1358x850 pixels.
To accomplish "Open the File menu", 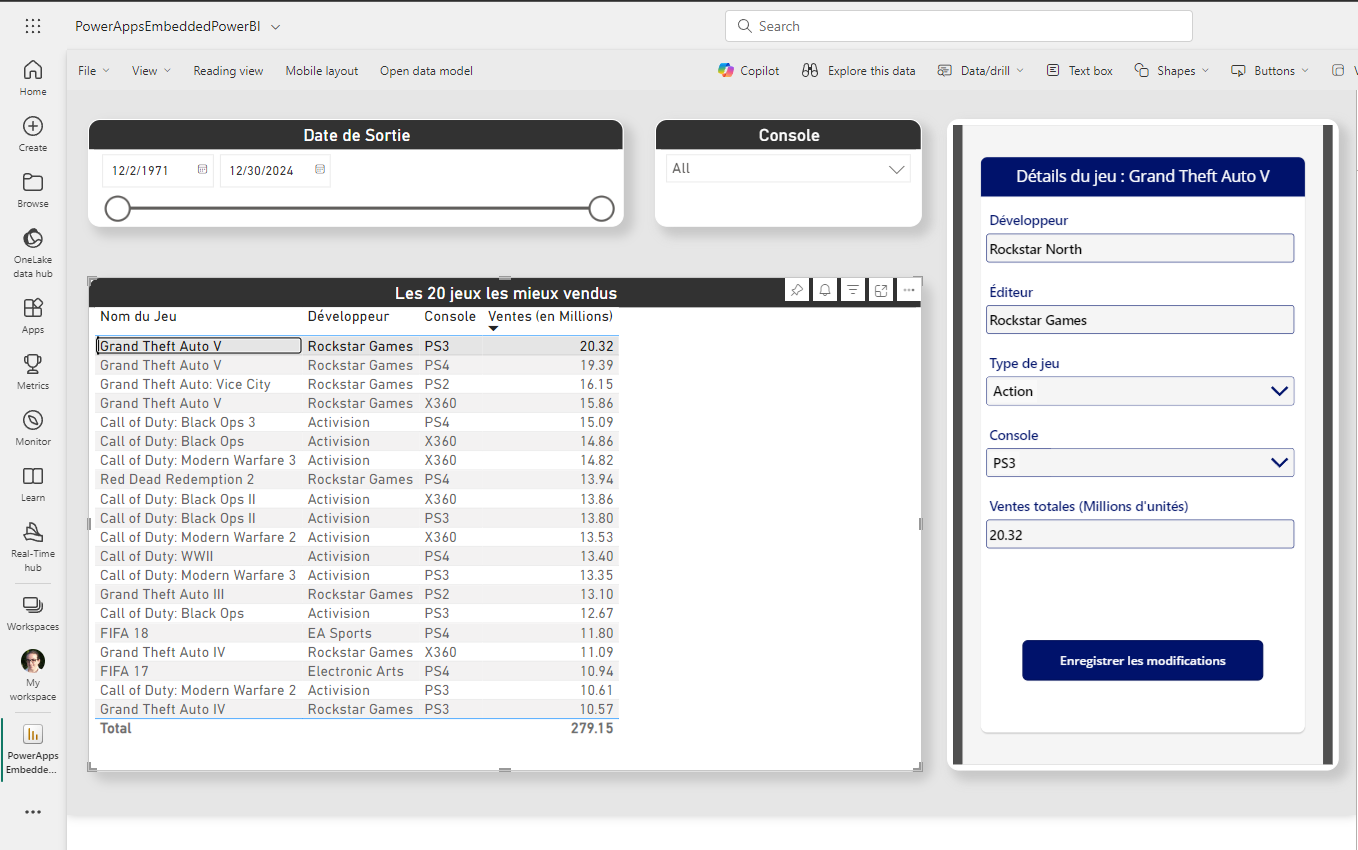I will (x=94, y=71).
